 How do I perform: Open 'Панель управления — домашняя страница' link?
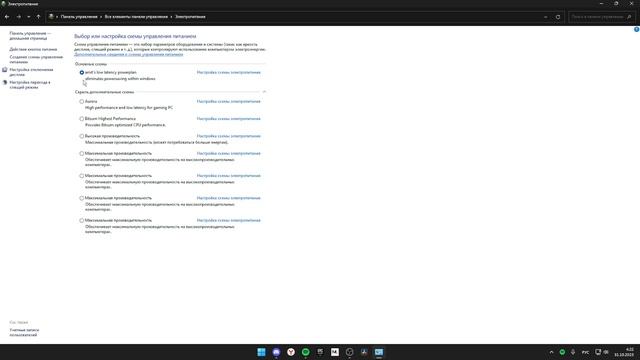click(x=30, y=36)
